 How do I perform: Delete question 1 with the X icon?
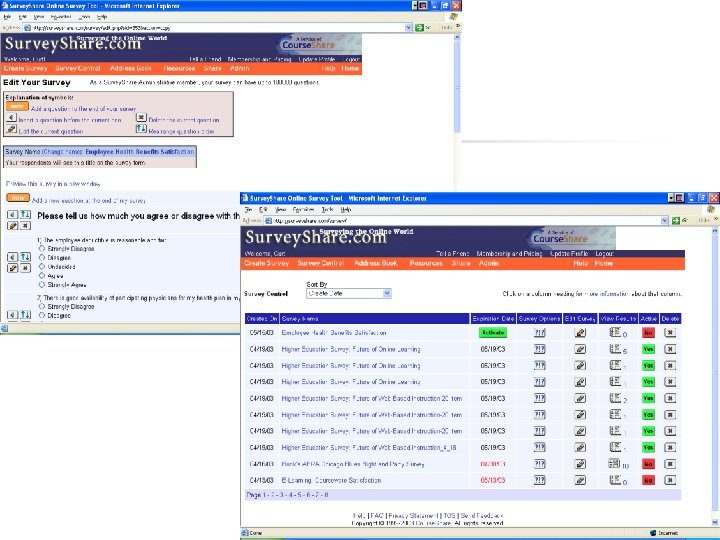click(25, 268)
